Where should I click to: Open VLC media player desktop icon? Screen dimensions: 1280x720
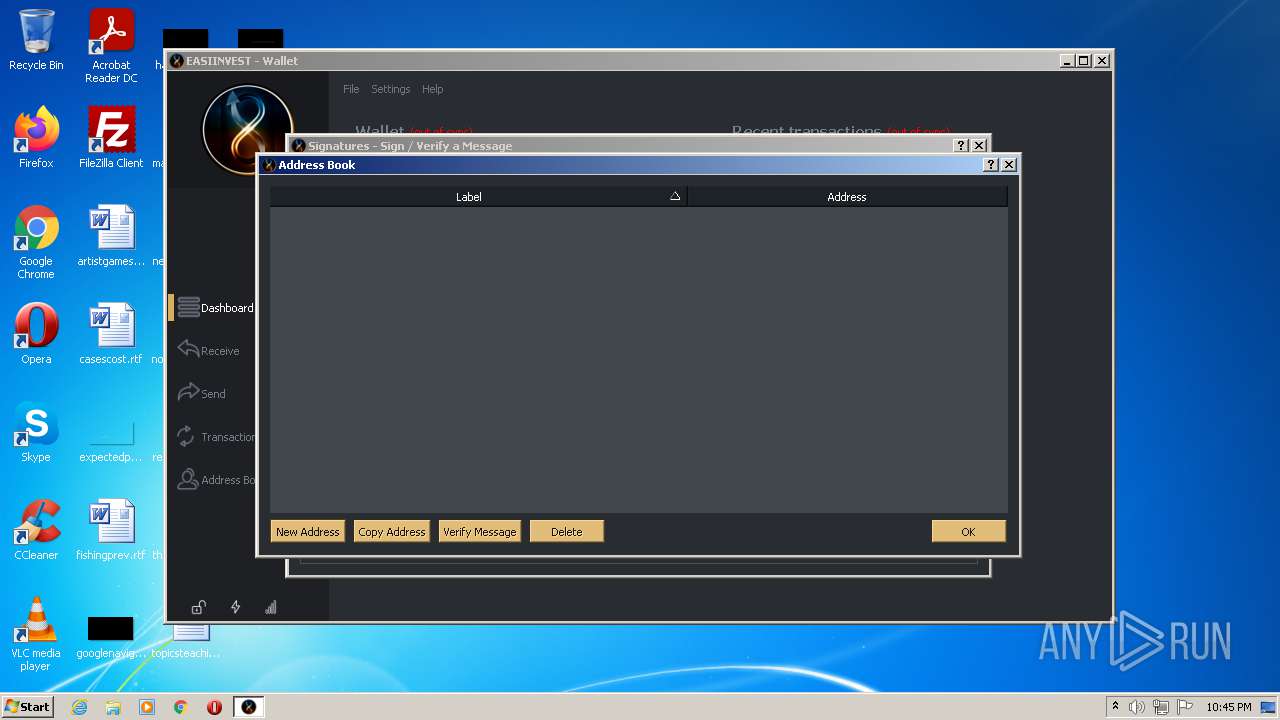36,634
